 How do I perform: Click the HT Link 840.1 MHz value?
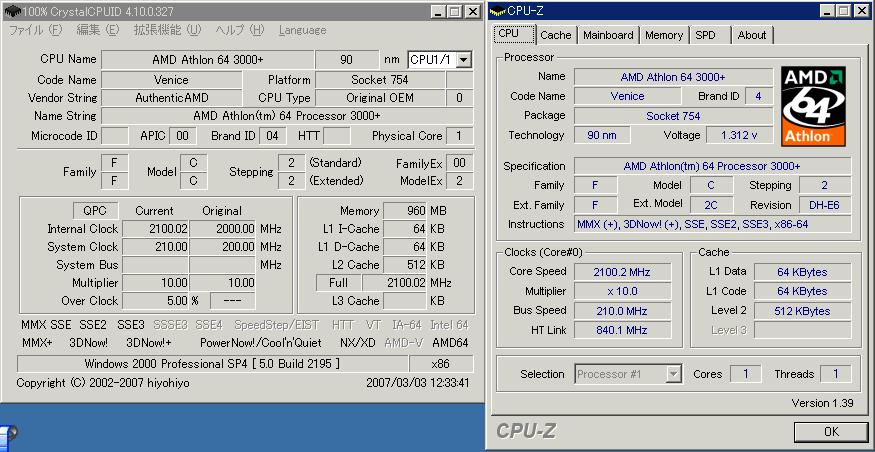(x=623, y=330)
